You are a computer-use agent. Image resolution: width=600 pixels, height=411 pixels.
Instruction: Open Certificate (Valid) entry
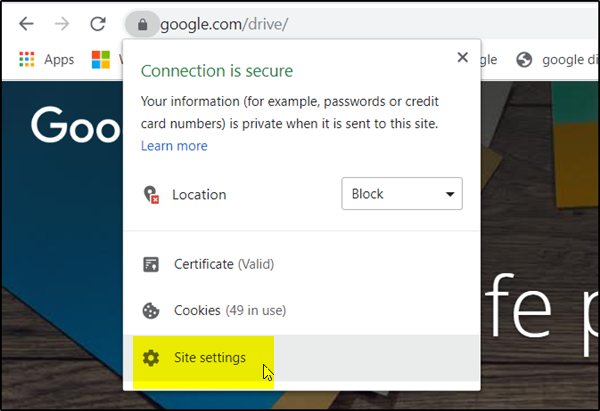pos(223,265)
